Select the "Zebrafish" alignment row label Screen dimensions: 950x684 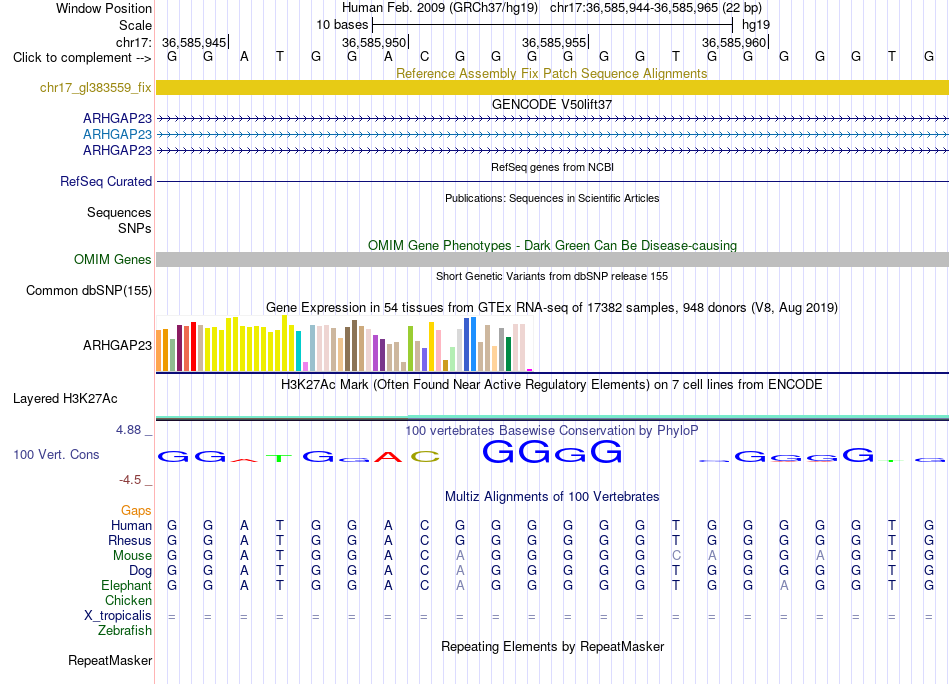[x=125, y=631]
